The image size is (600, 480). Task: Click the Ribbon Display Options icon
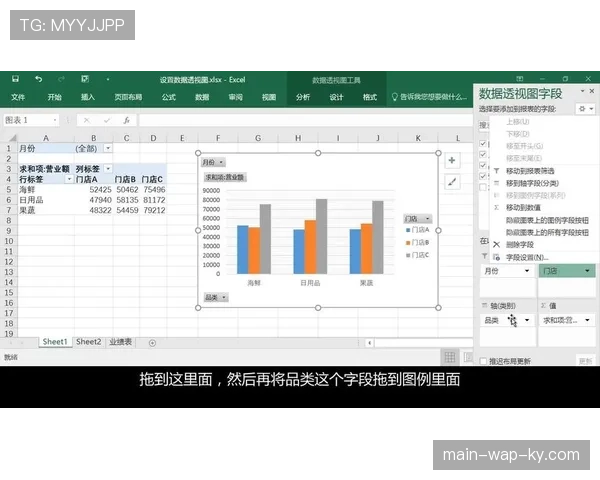click(520, 78)
